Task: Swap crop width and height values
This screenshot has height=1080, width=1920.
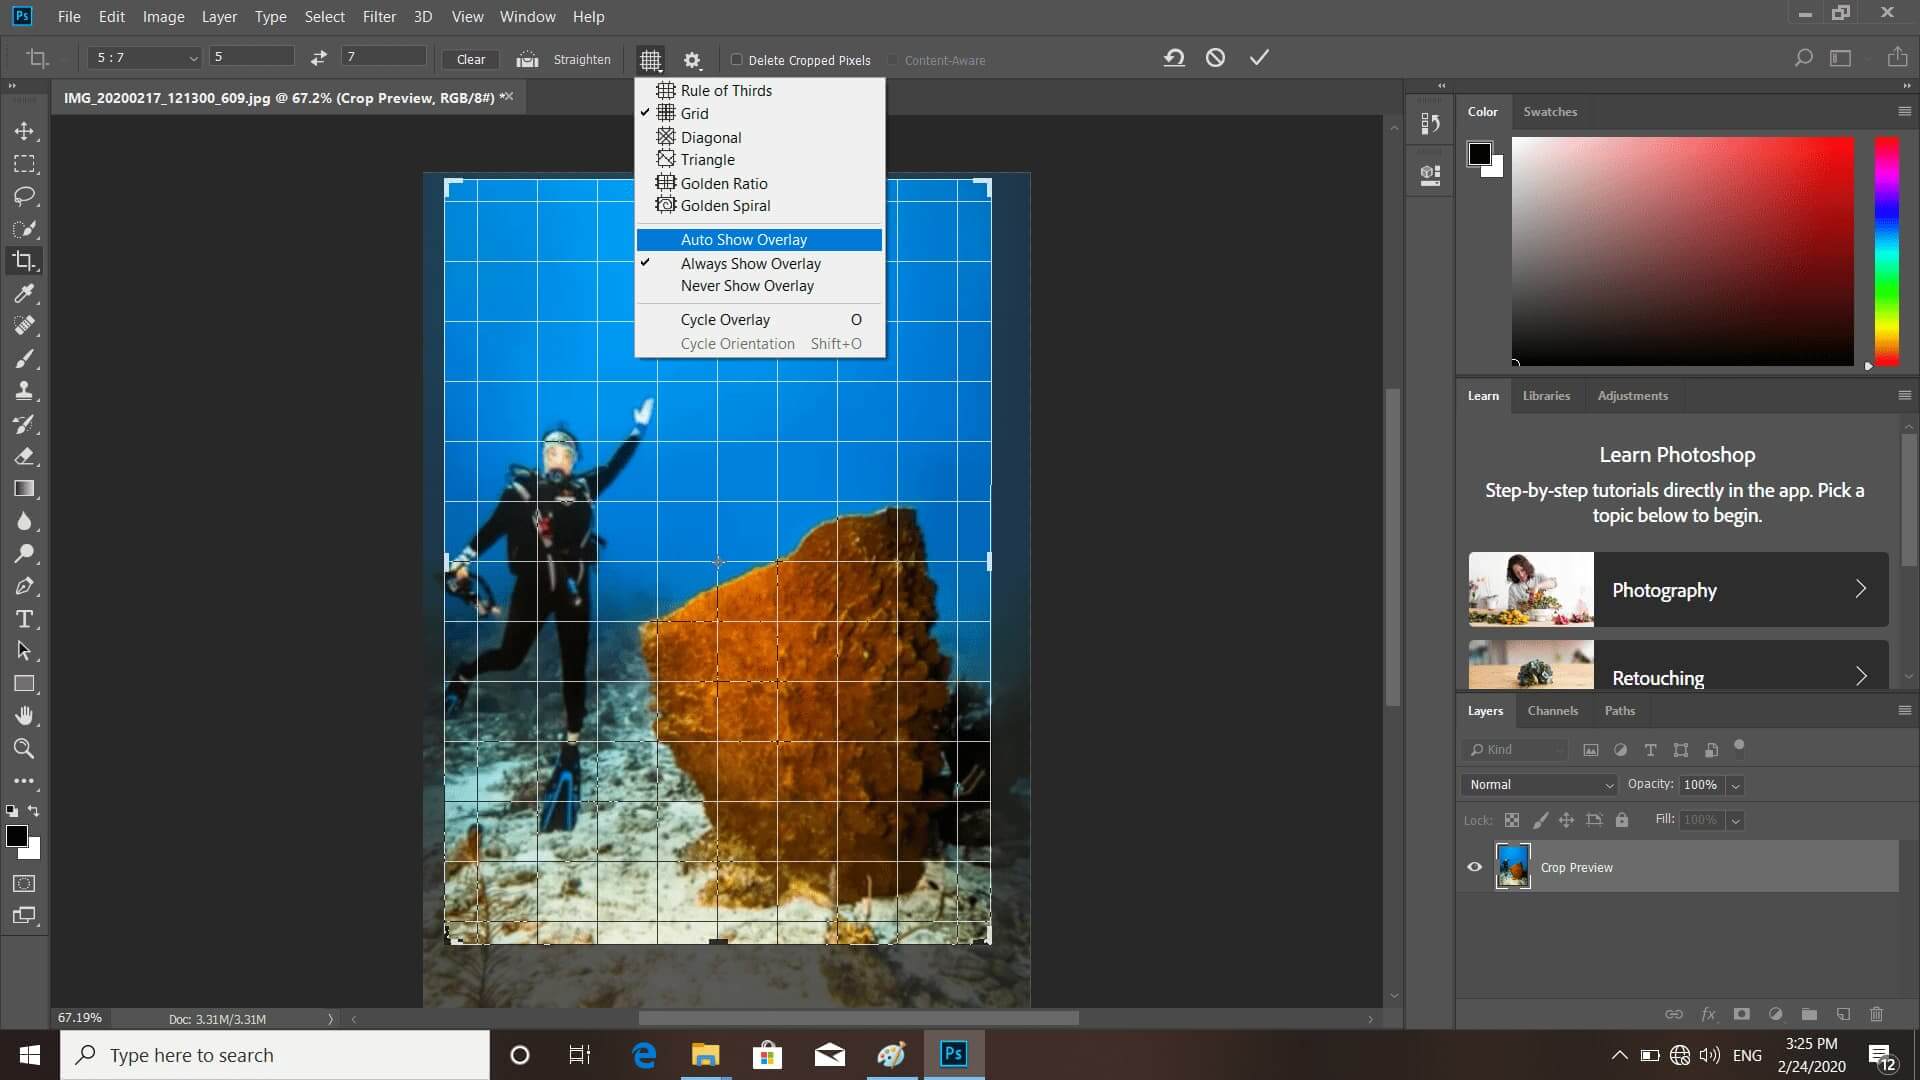Action: (x=318, y=58)
